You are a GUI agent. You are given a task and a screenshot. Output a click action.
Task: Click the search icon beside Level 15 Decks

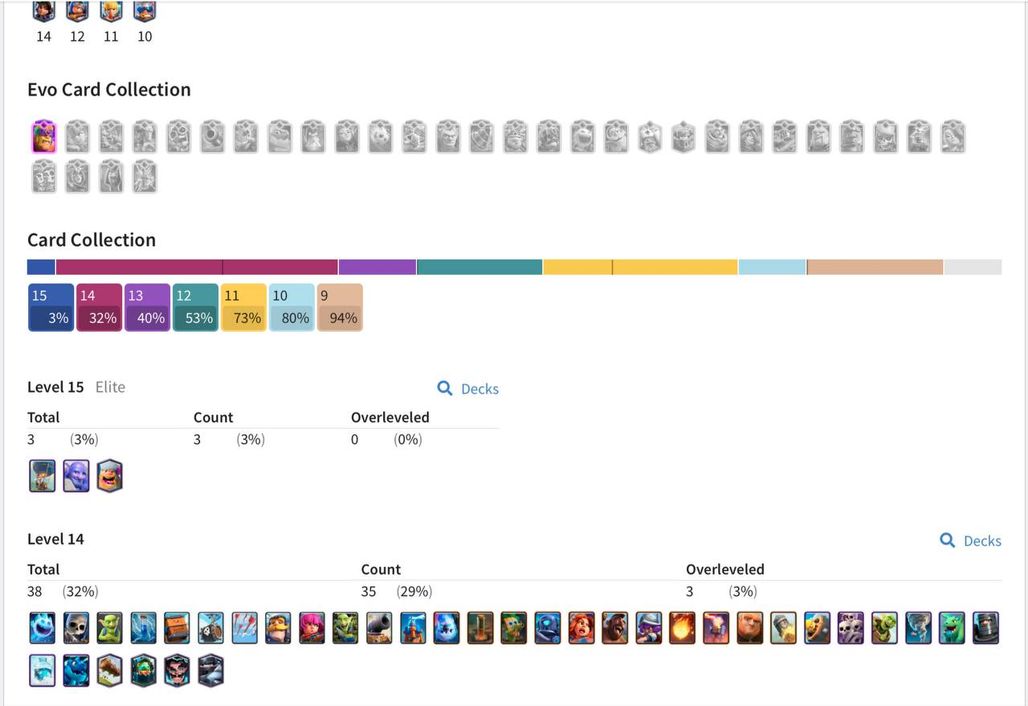click(x=445, y=388)
